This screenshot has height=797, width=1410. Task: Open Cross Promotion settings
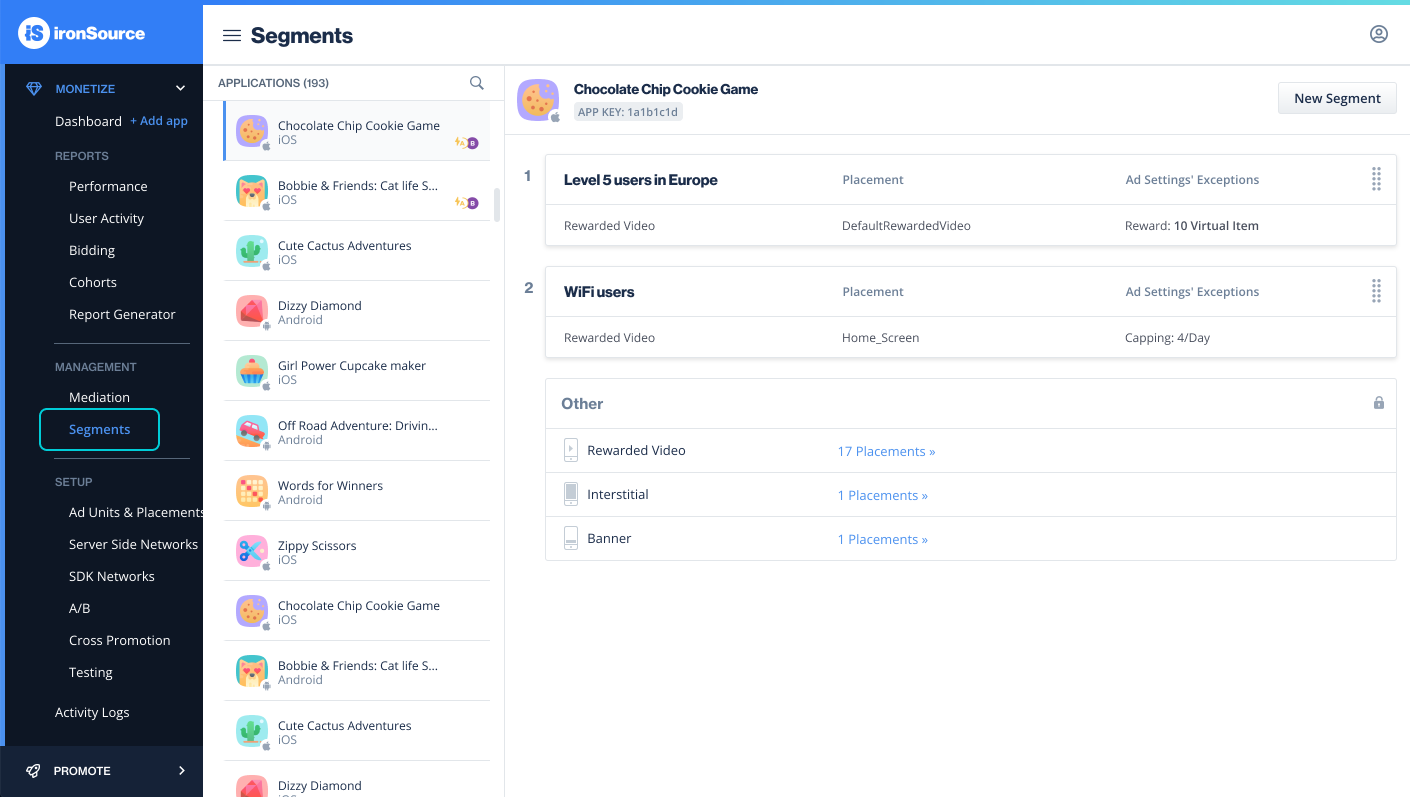[119, 640]
